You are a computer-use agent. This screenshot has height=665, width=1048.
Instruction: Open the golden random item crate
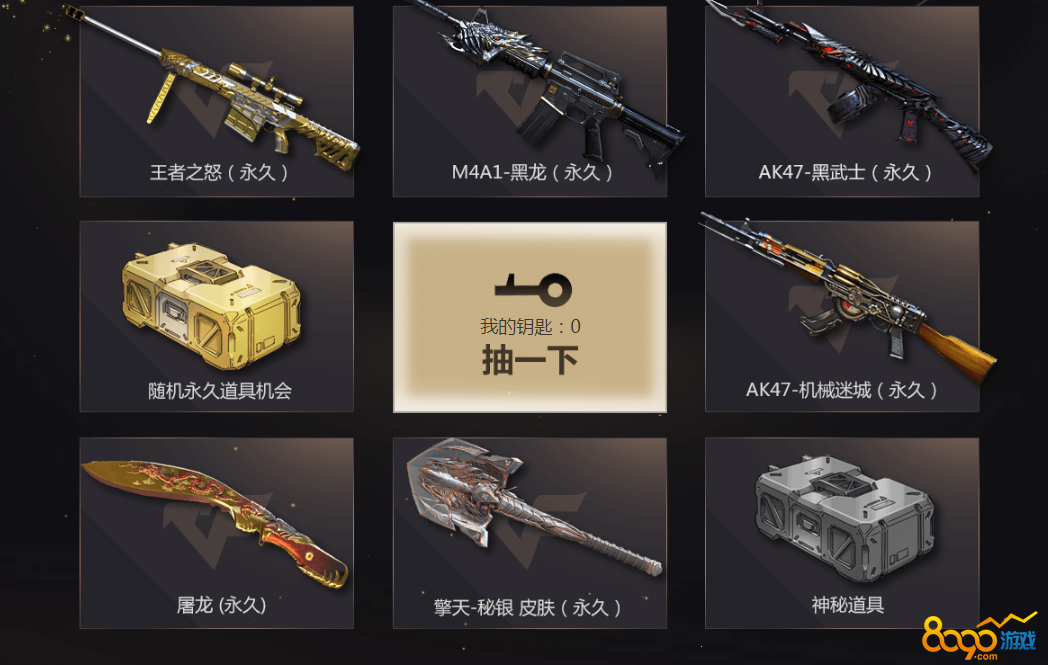tap(211, 305)
